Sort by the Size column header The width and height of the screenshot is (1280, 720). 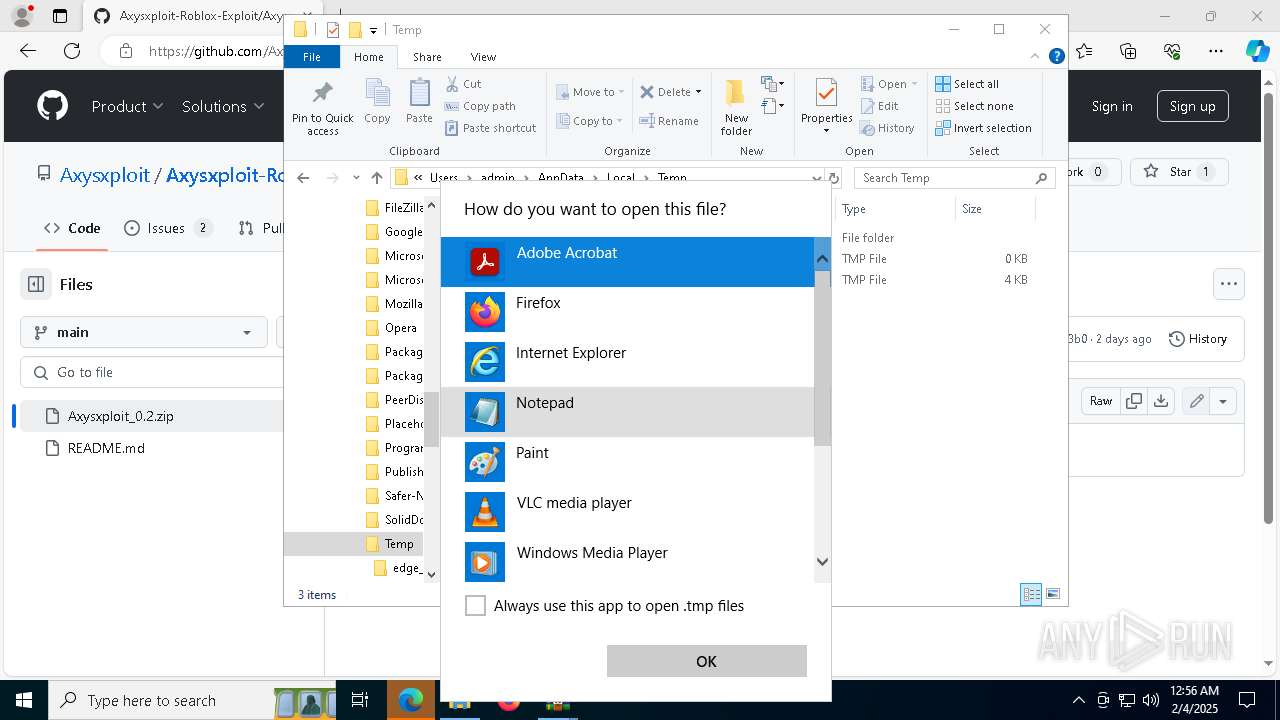(x=994, y=209)
